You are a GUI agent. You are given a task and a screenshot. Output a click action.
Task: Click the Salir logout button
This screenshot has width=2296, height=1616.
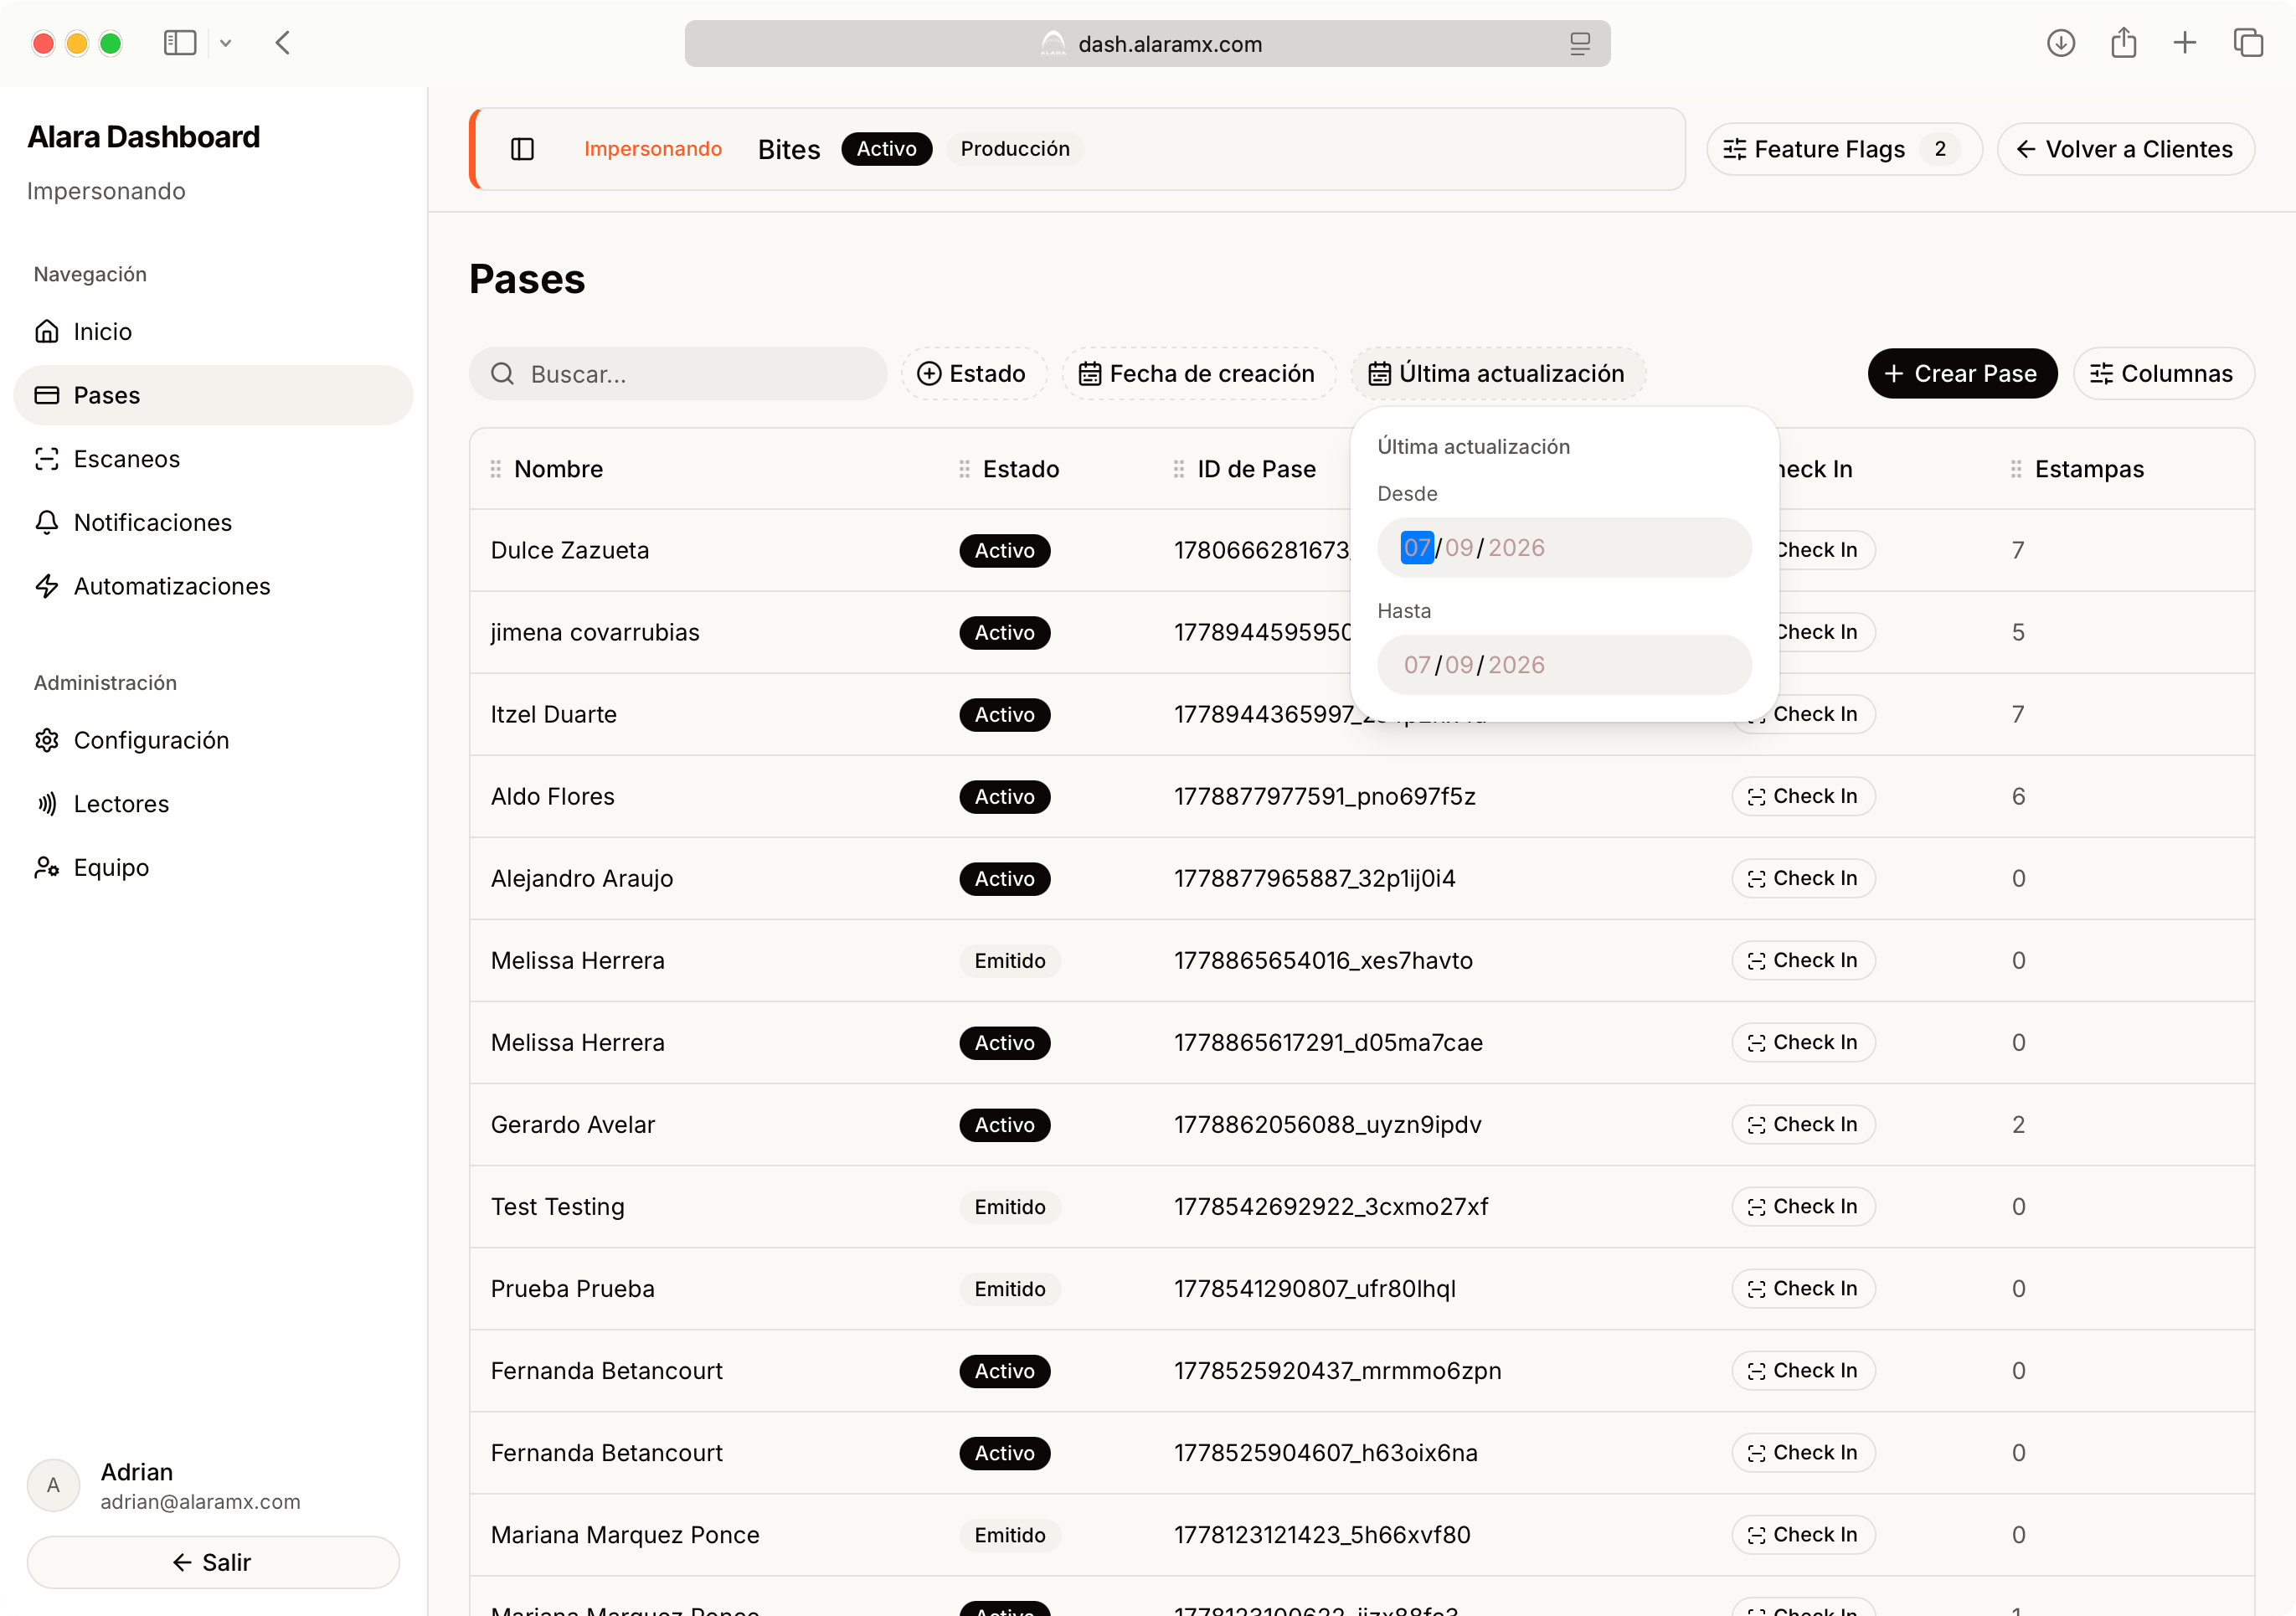tap(213, 1562)
